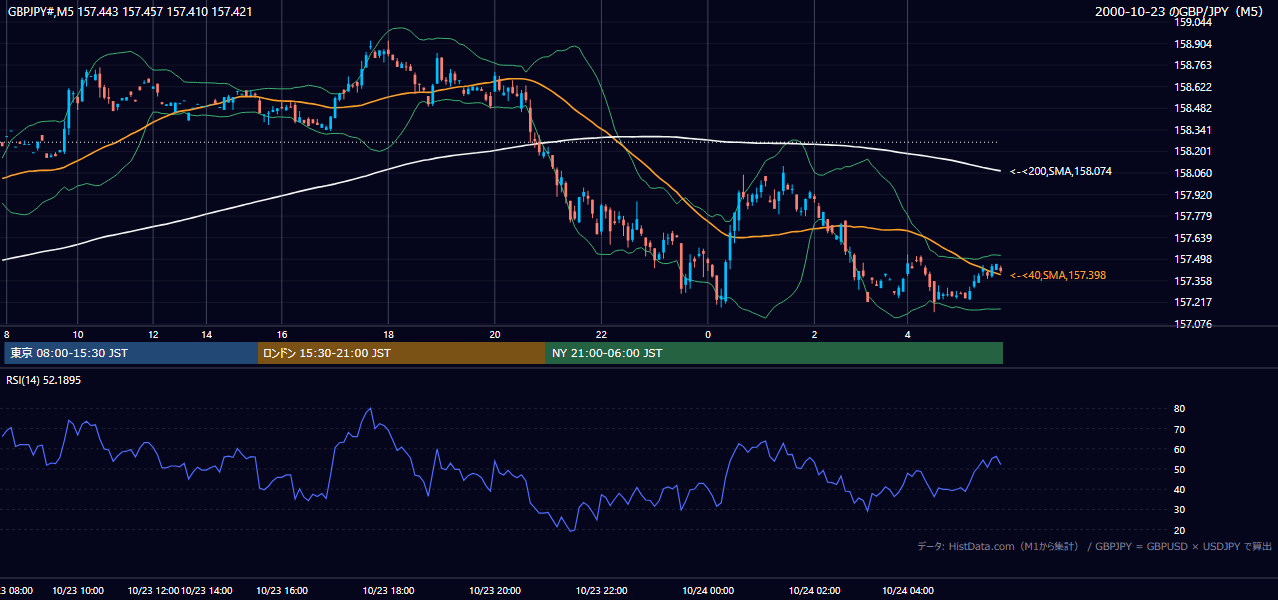This screenshot has height=600, width=1278.
Task: Click hour mark 22 on the price chart axis
Action: click(601, 334)
